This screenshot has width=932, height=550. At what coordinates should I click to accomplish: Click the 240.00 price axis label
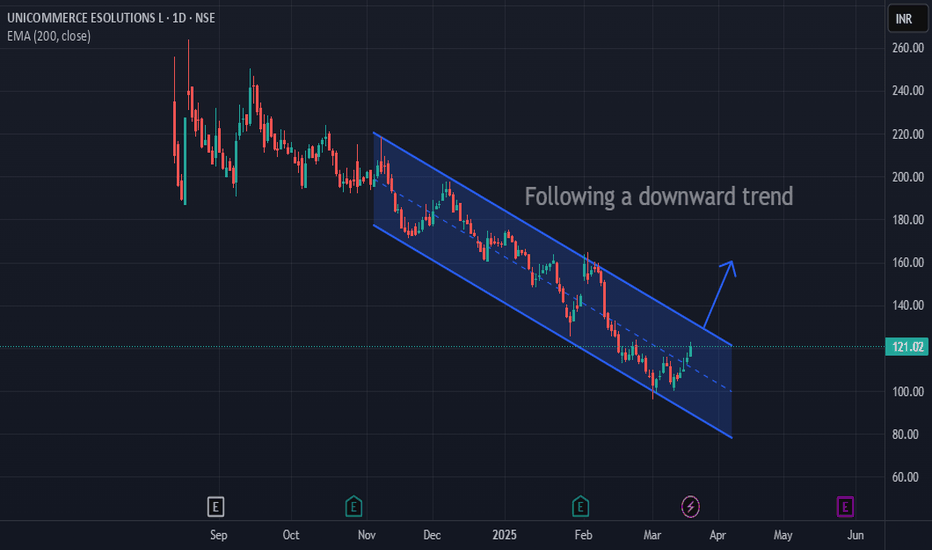(x=908, y=91)
